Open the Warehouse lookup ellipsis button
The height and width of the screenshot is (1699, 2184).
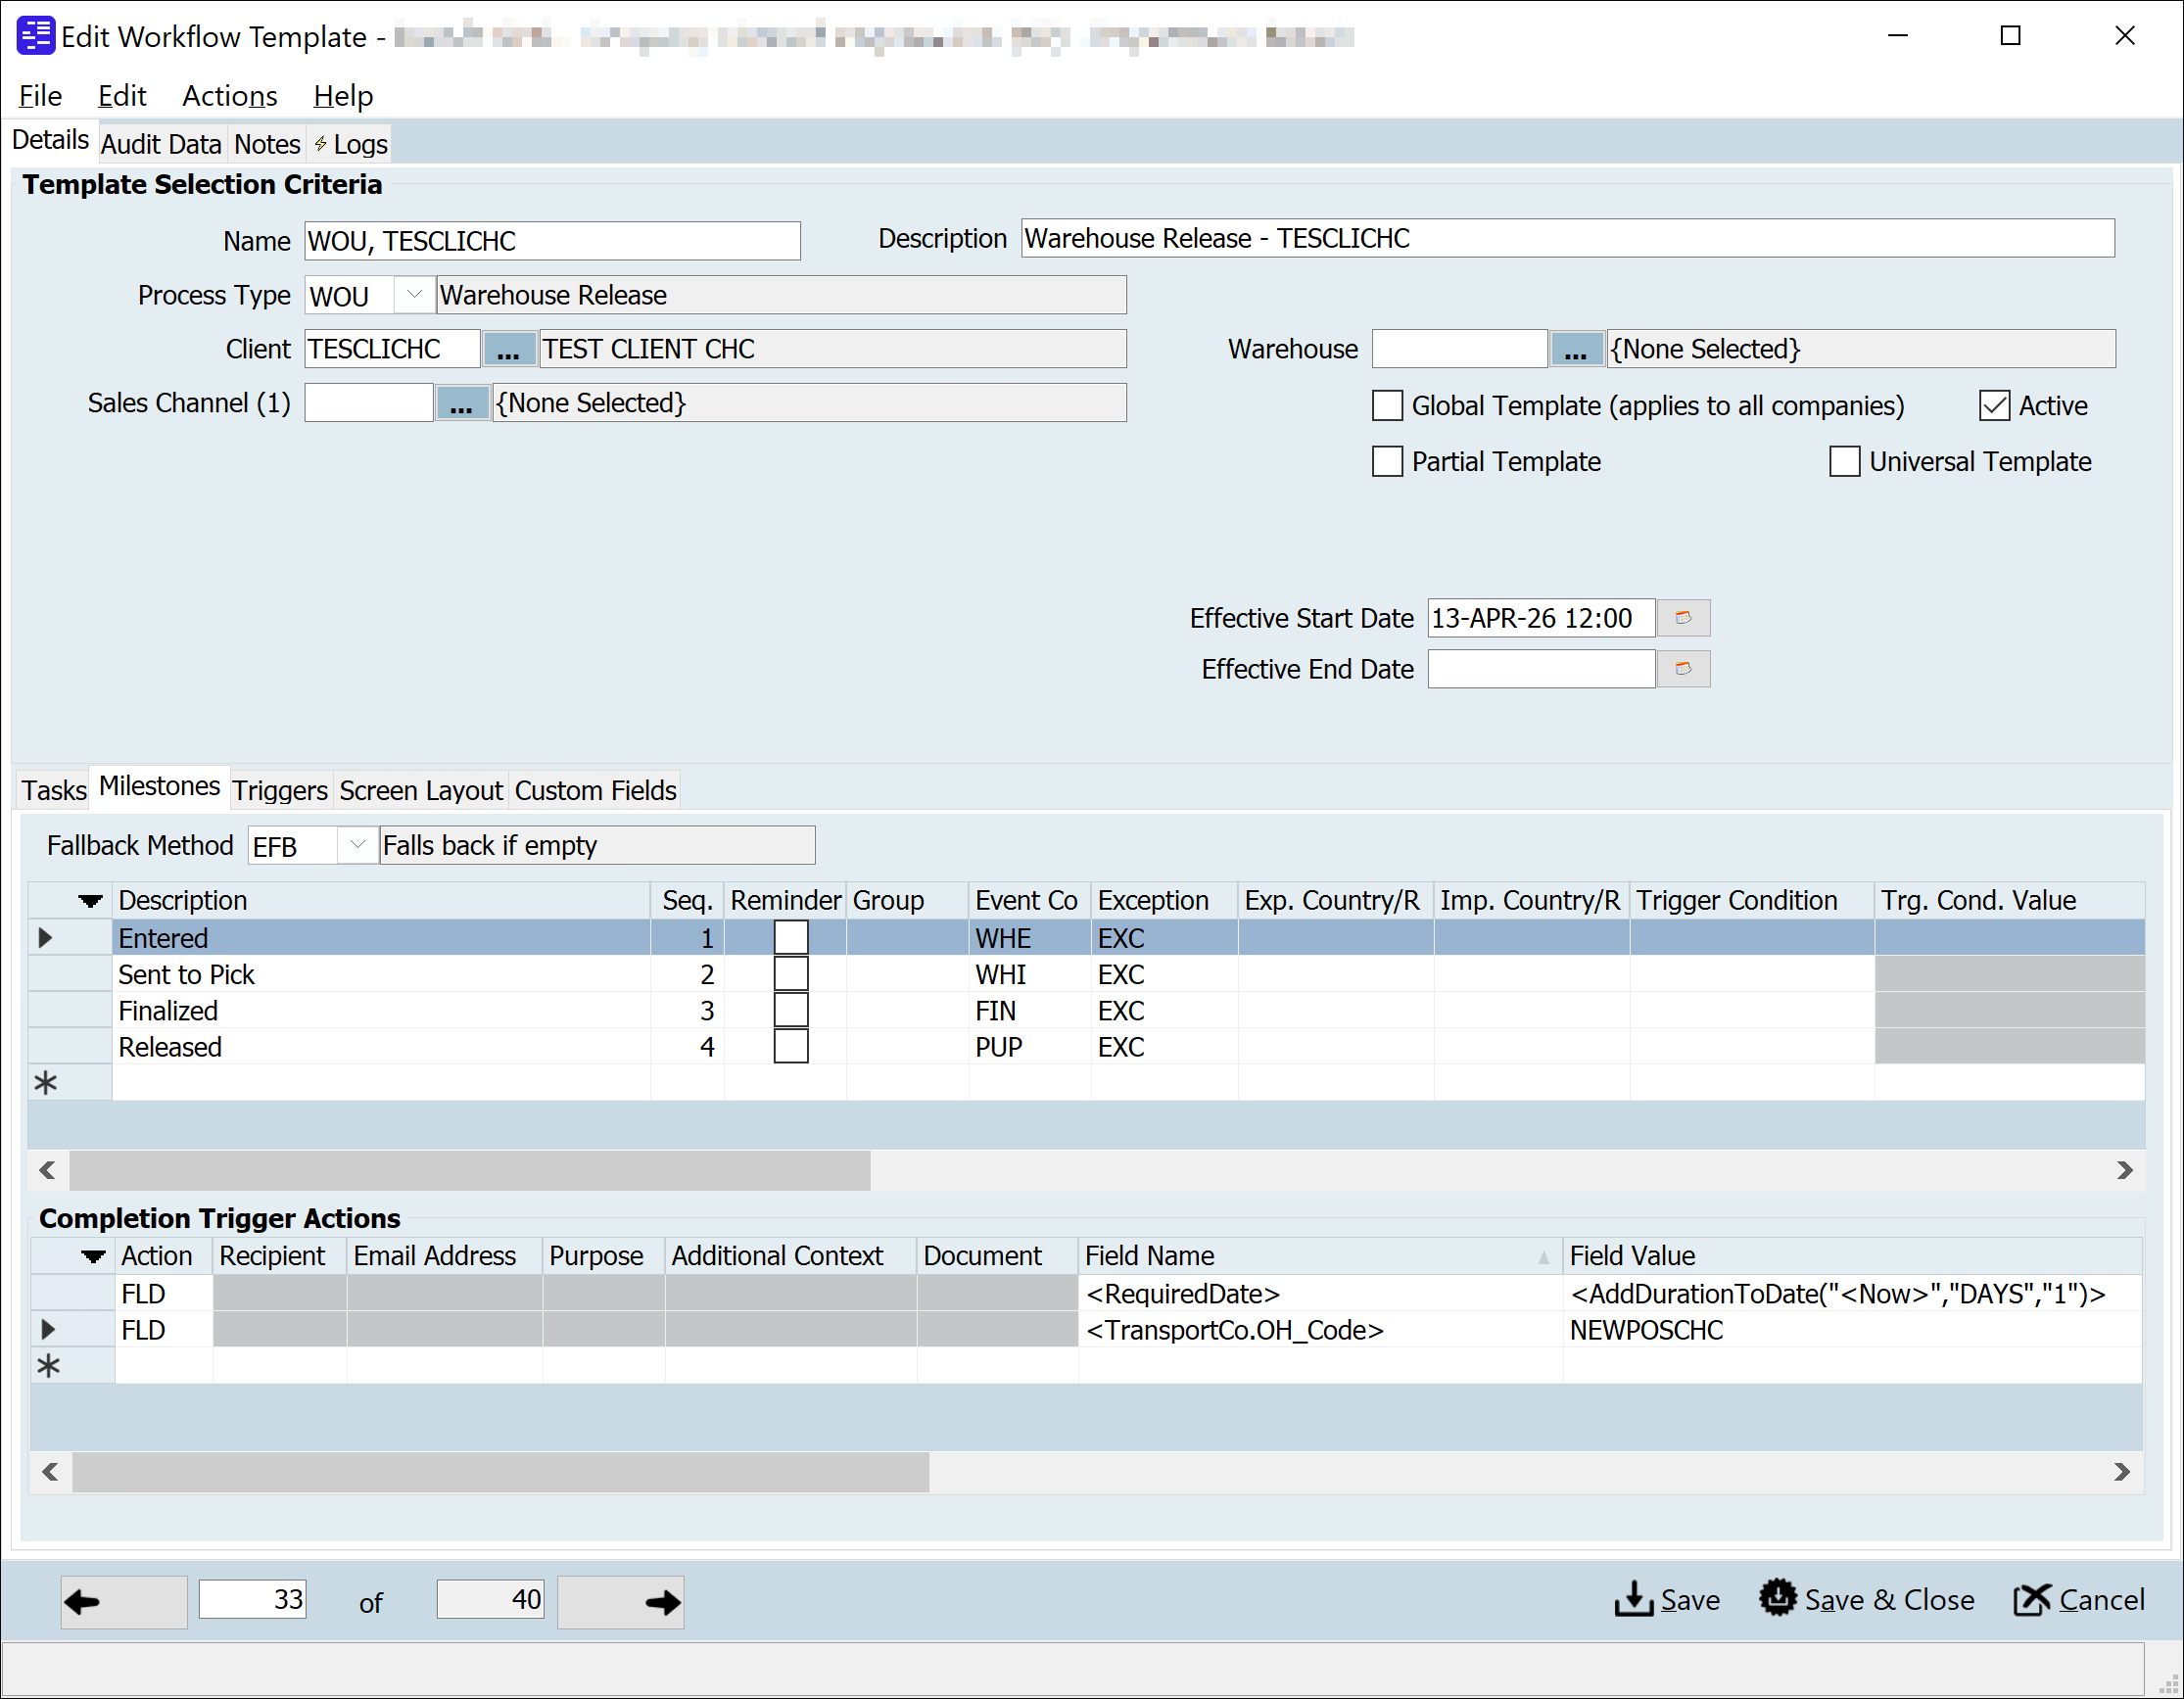pyautogui.click(x=1576, y=348)
